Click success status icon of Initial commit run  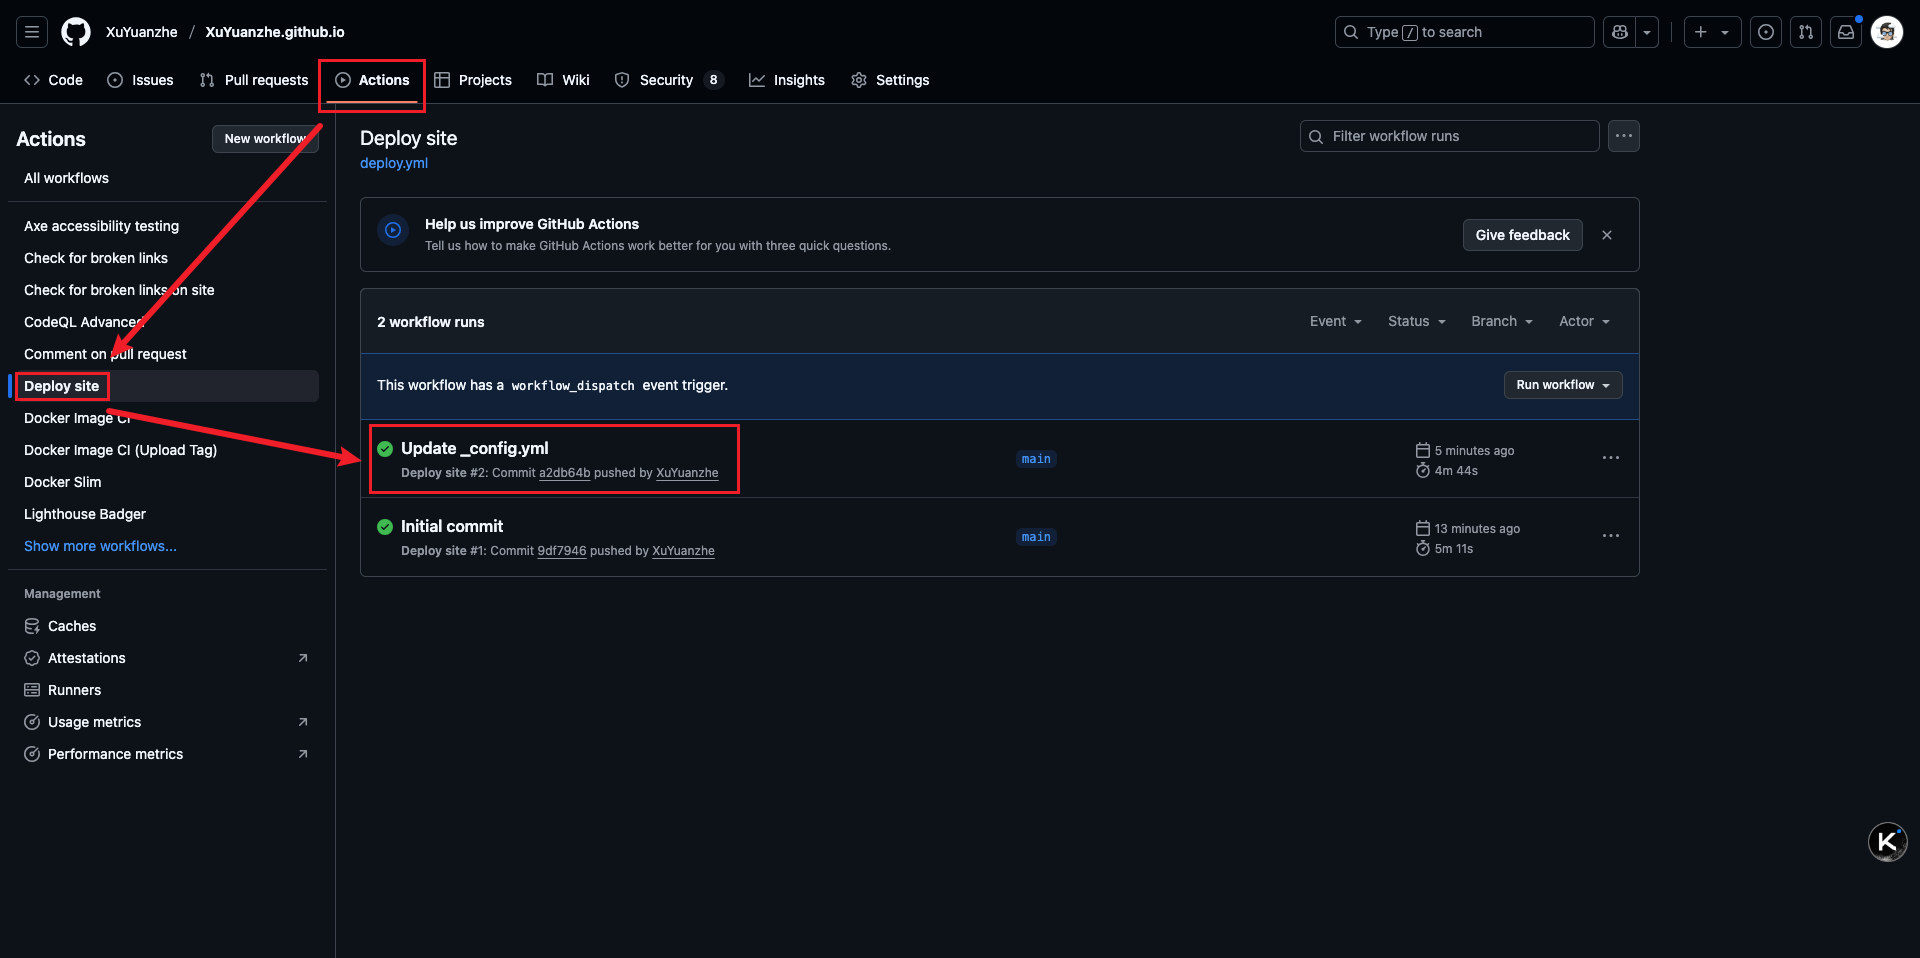point(385,527)
